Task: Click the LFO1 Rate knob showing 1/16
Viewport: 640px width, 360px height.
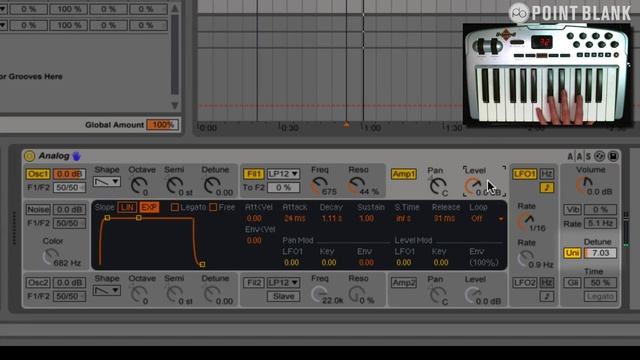Action: 525,221
